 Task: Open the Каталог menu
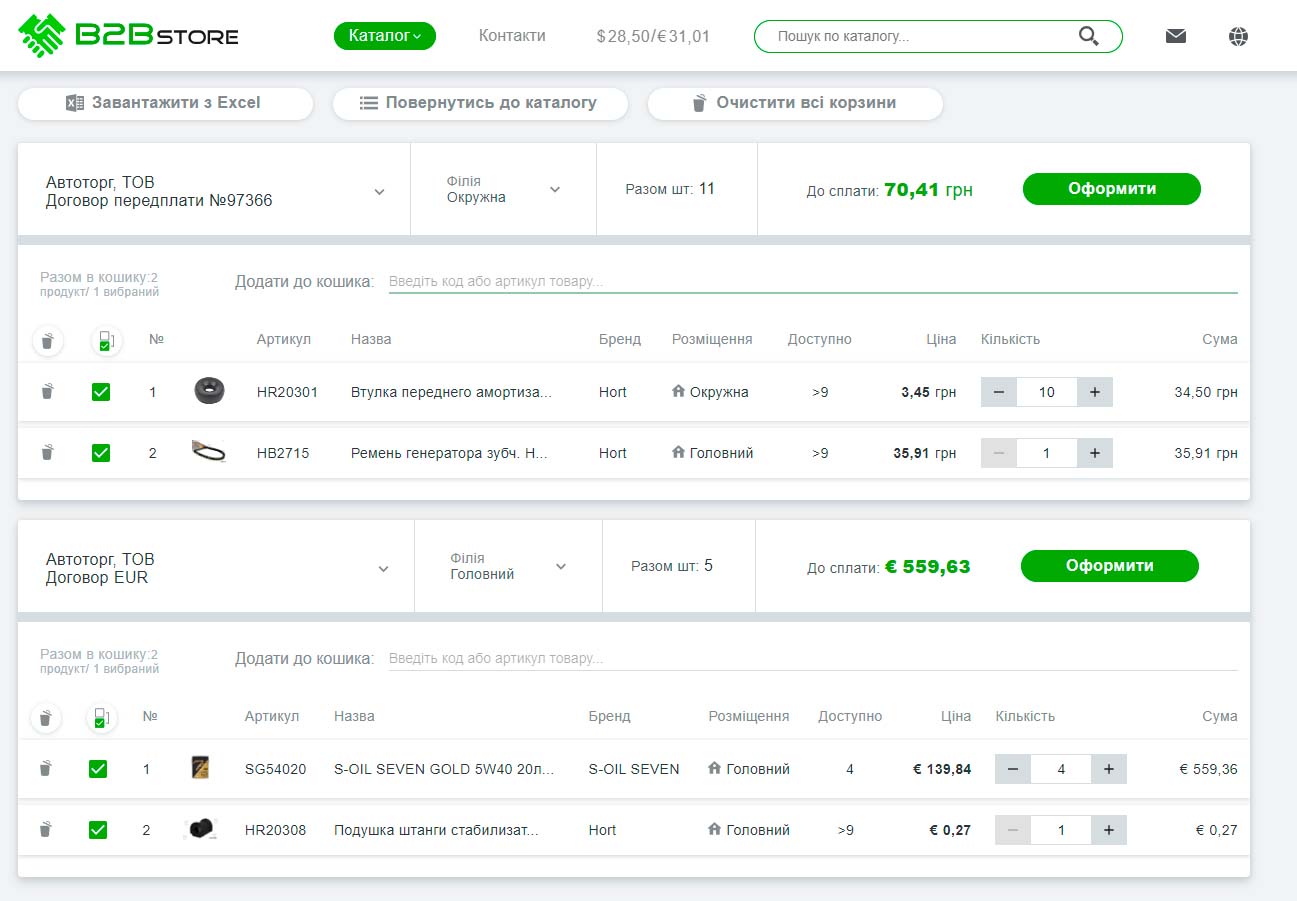(384, 36)
